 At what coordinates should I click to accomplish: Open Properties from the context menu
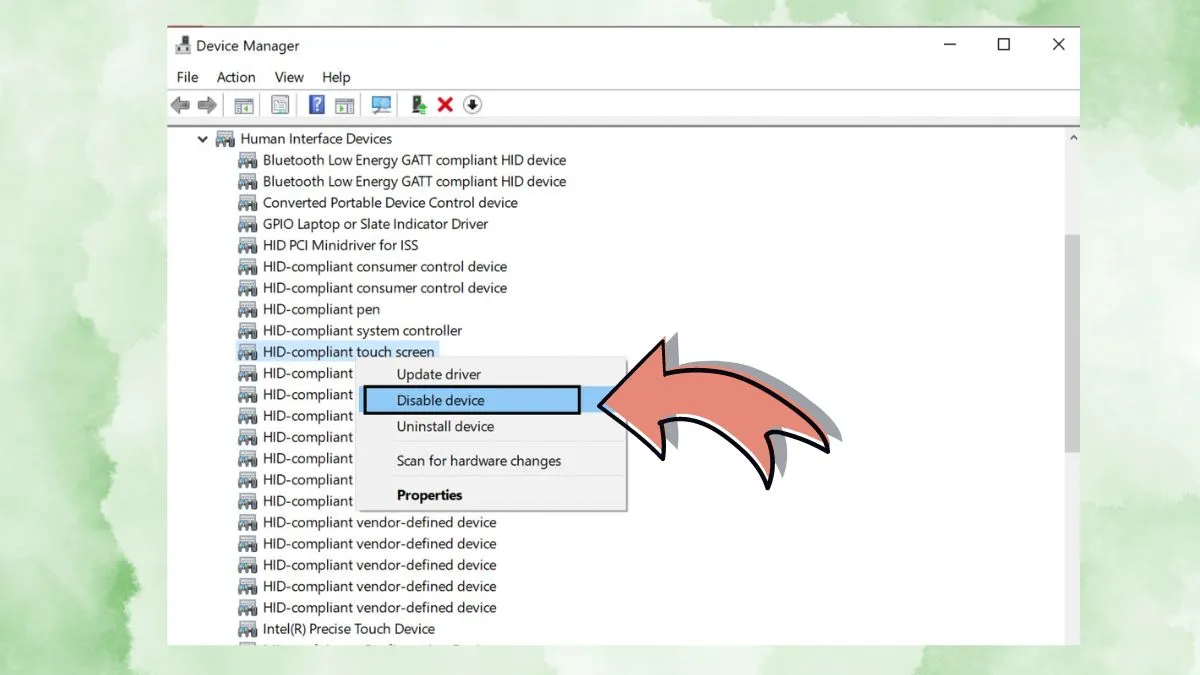429,495
